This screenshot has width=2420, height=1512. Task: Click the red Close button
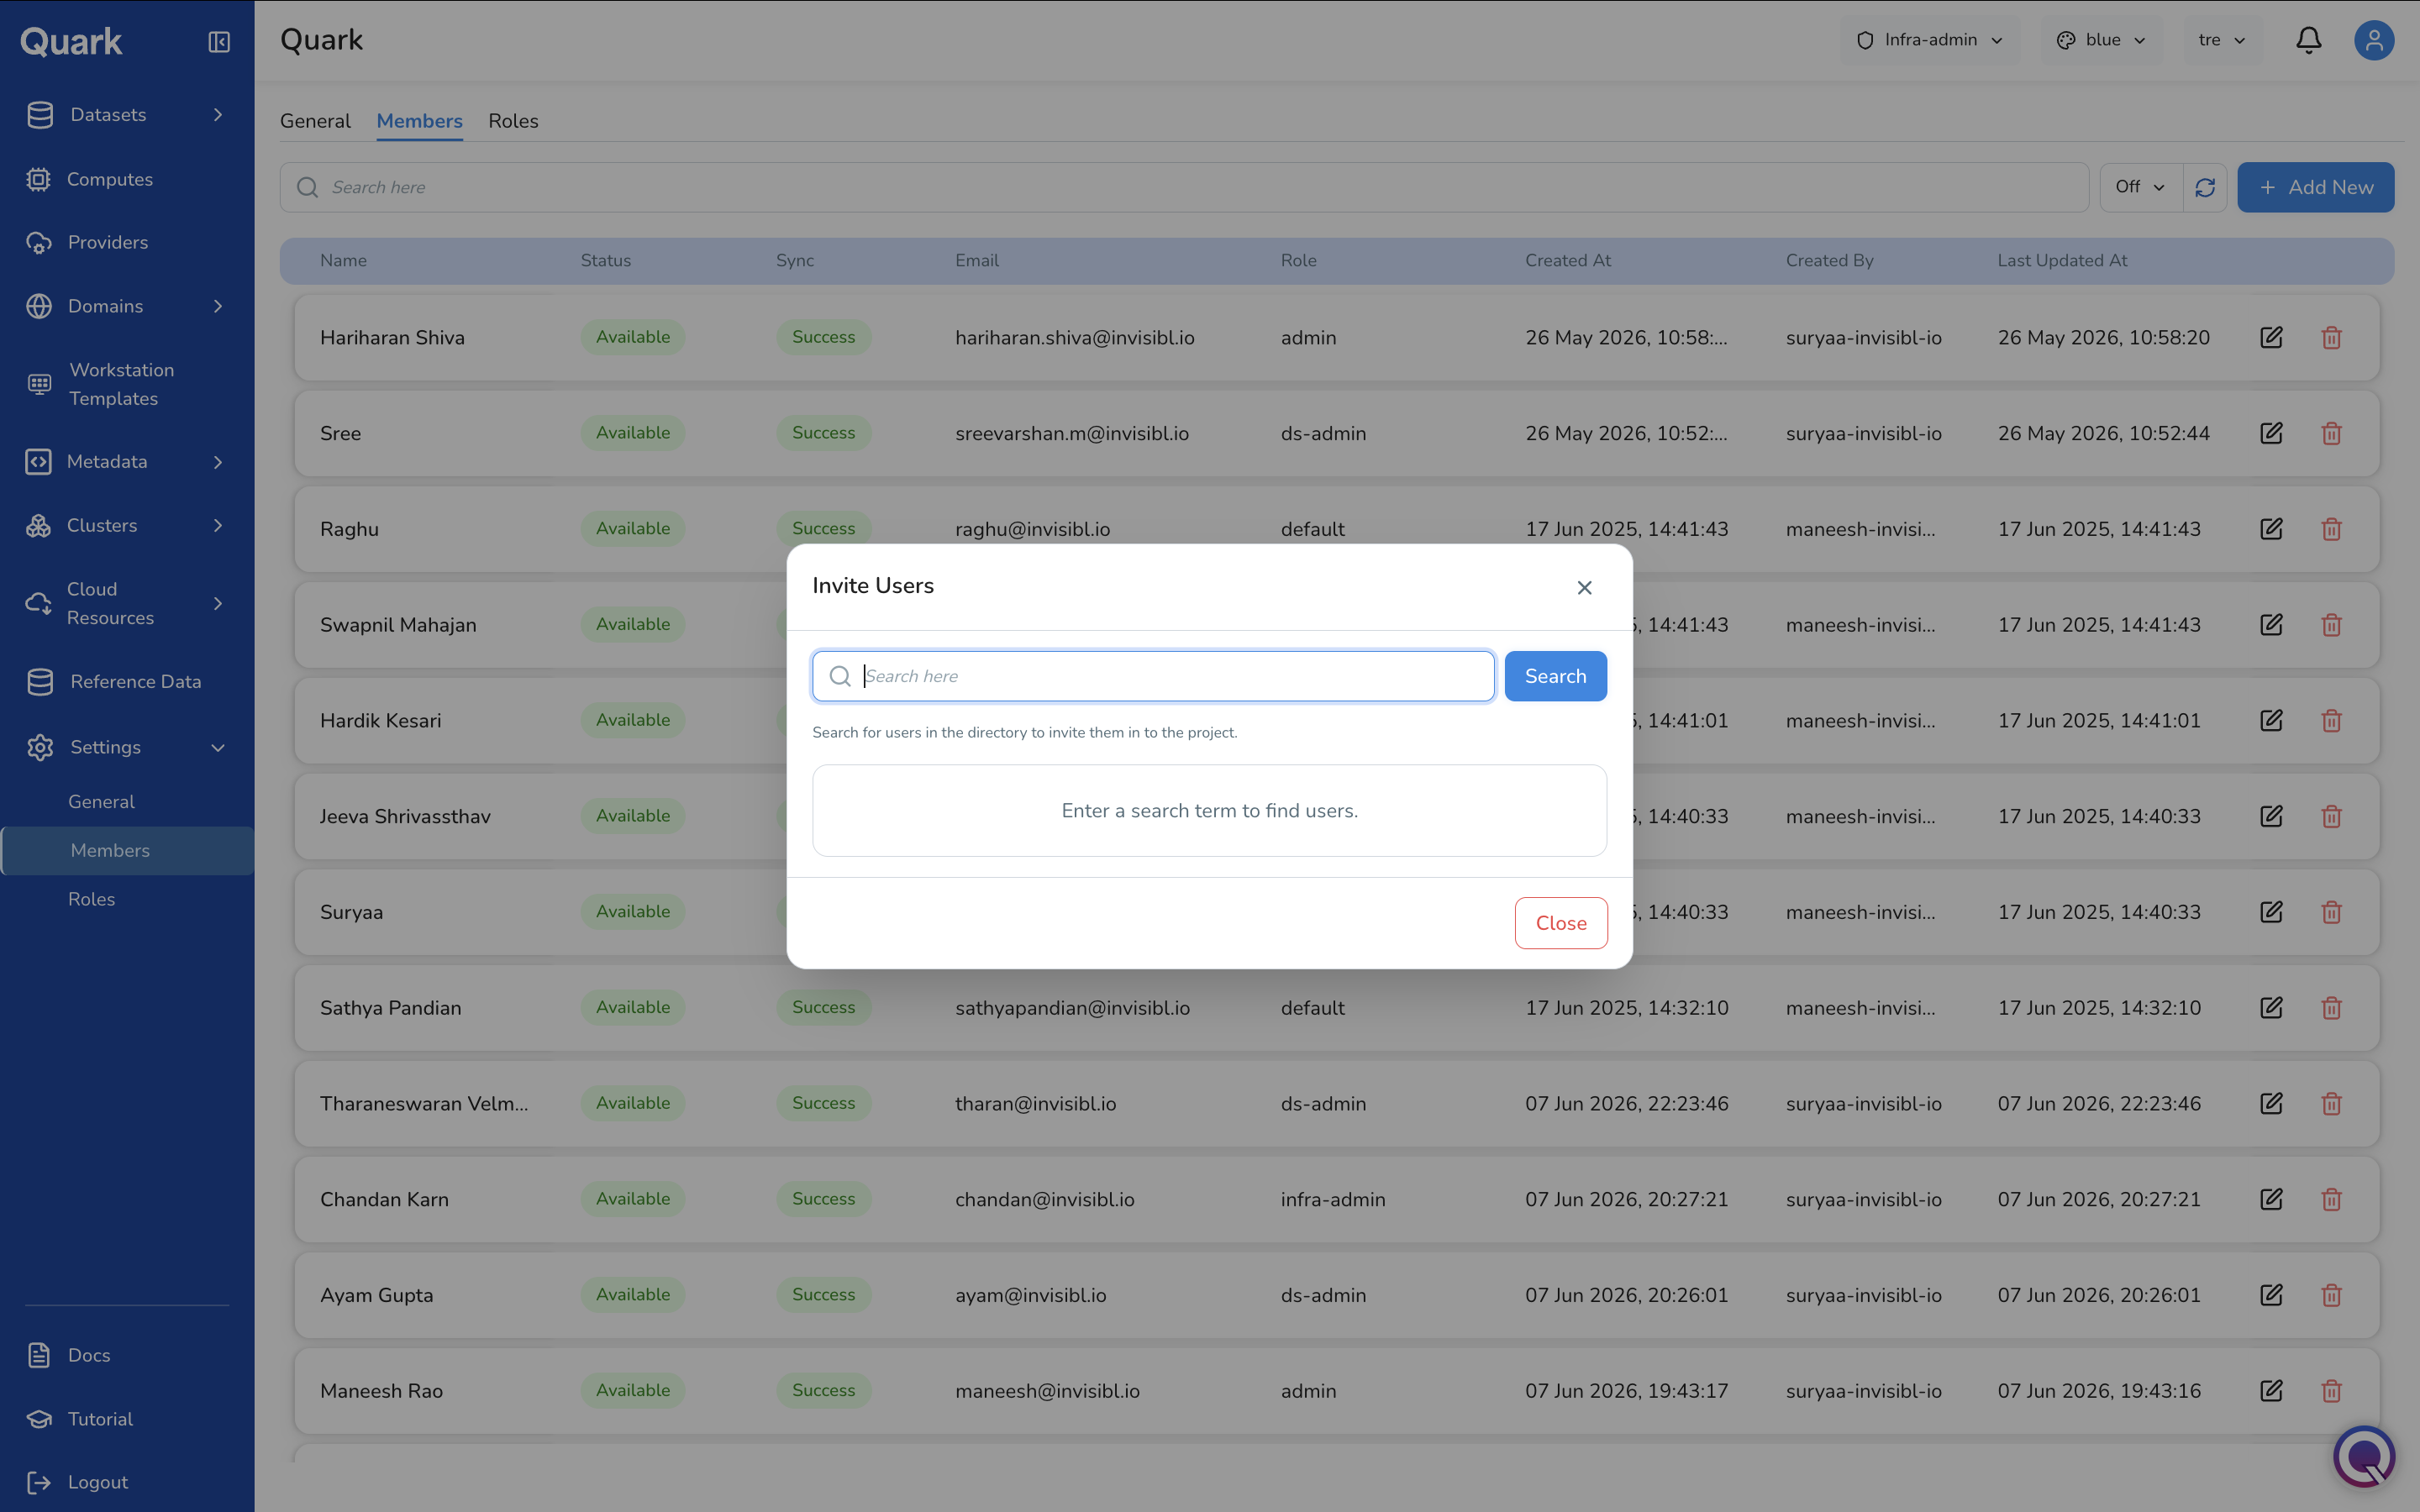pos(1561,923)
